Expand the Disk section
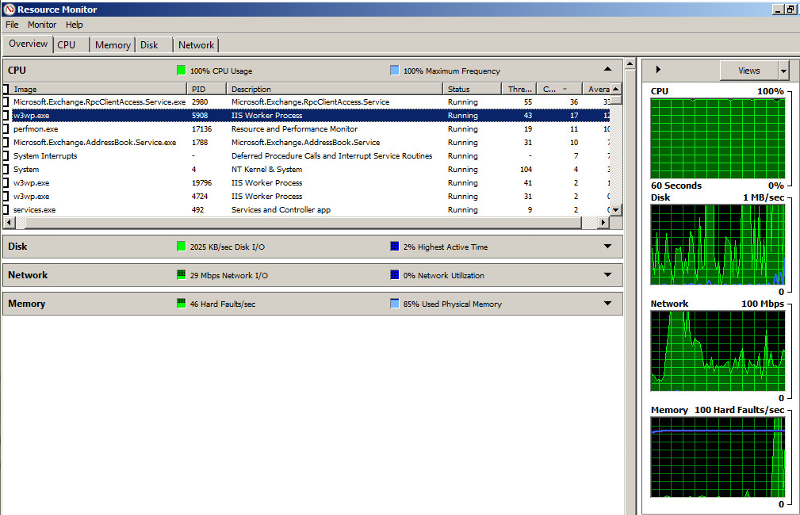Screen dimensions: 800x515 pos(607,246)
